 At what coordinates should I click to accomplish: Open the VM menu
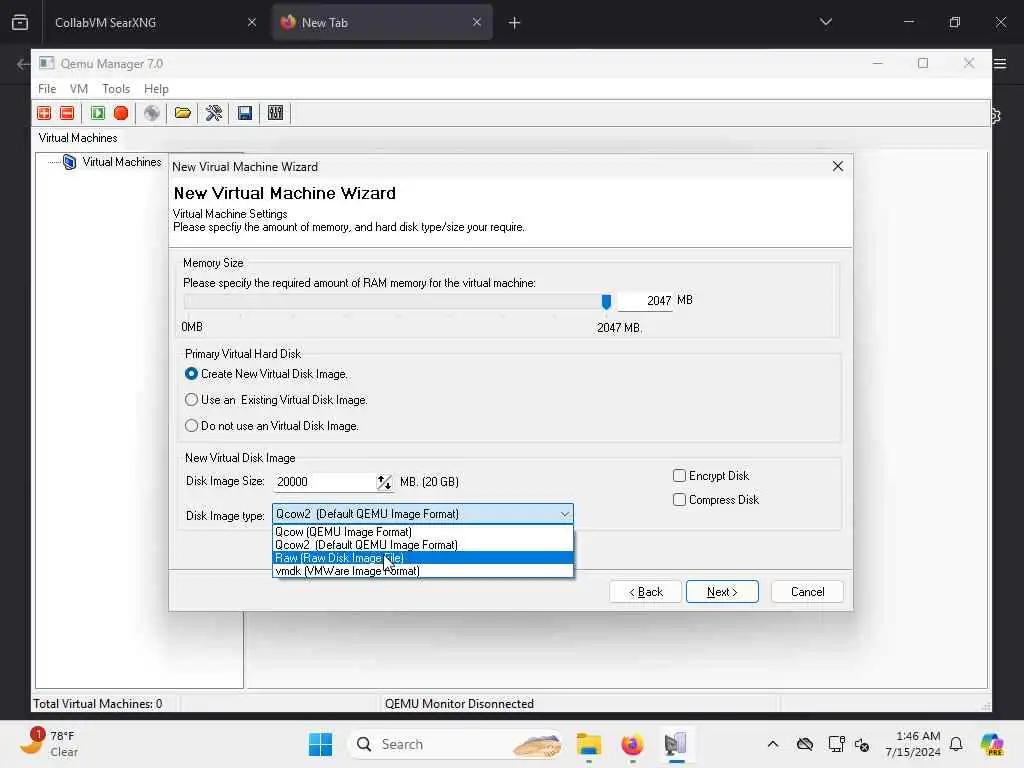(79, 89)
